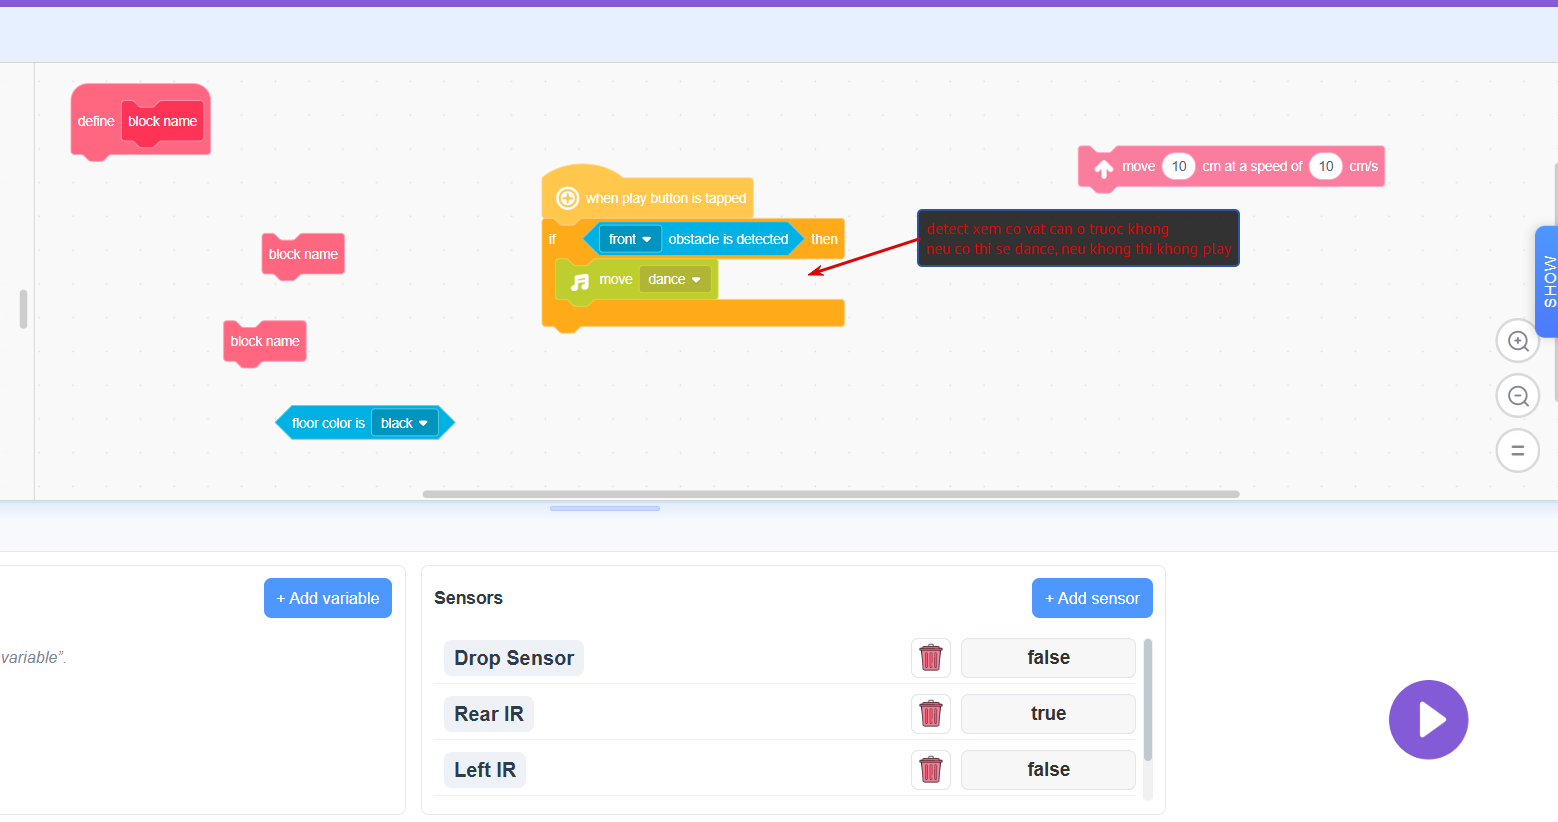Image resolution: width=1558 pixels, height=822 pixels.
Task: Delete the Drop Sensor row
Action: point(931,658)
